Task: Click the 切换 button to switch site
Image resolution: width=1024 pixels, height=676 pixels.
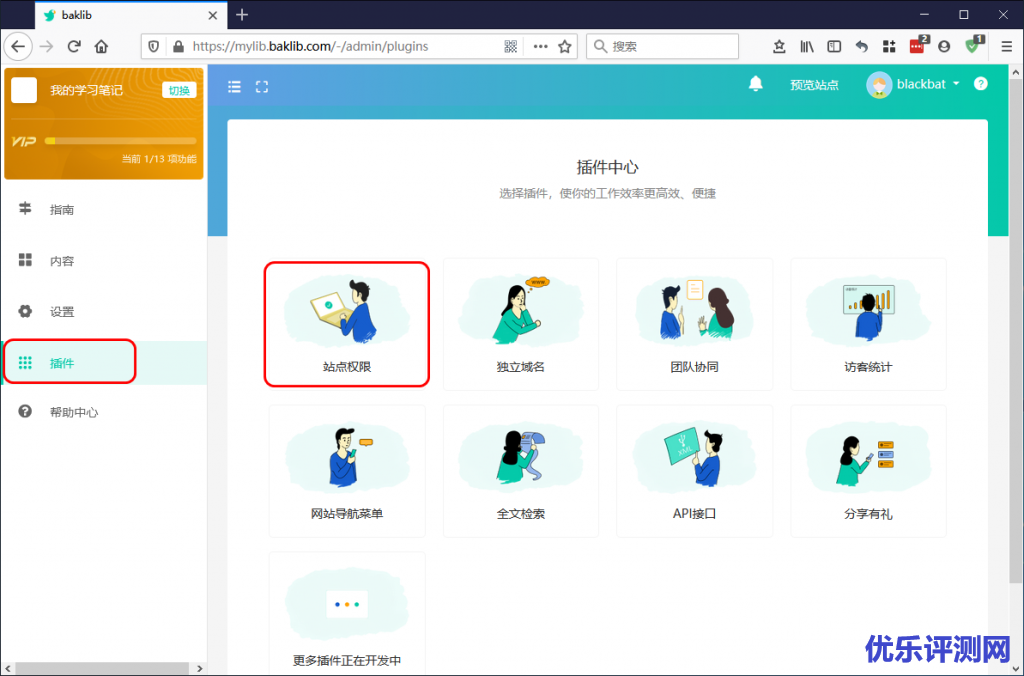Action: tap(179, 90)
